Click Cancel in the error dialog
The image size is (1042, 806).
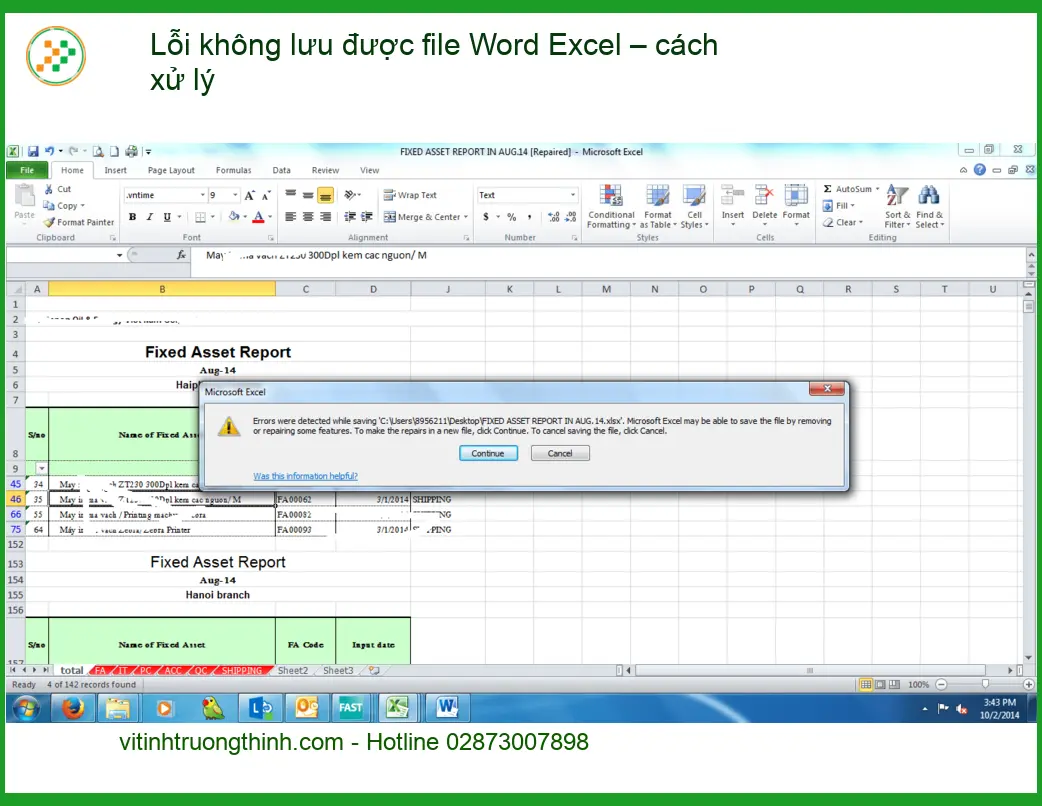click(x=560, y=453)
